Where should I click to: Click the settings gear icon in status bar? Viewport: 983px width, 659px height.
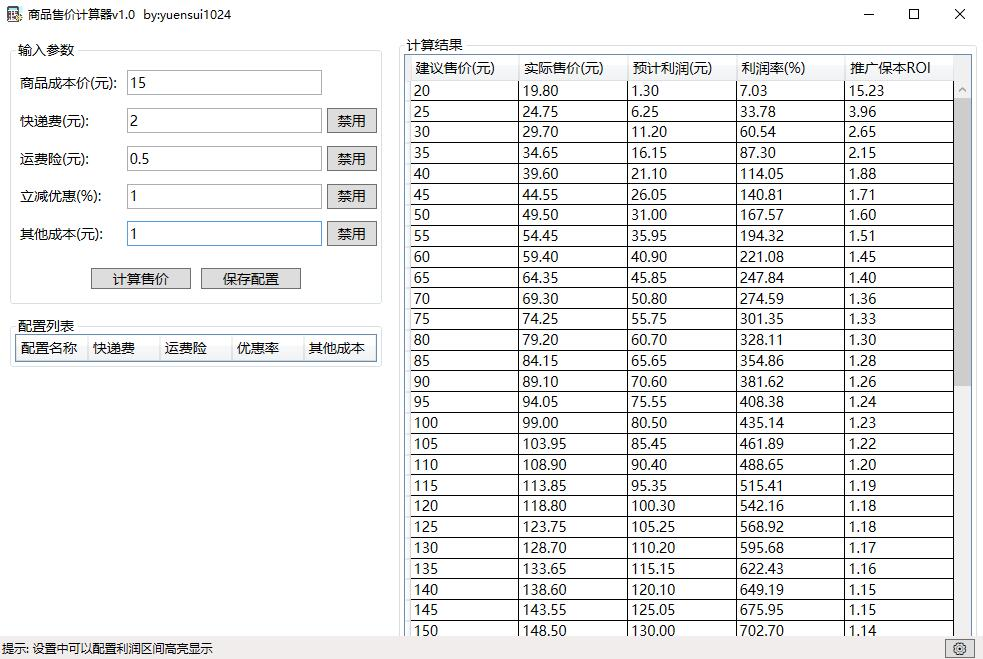[x=959, y=648]
